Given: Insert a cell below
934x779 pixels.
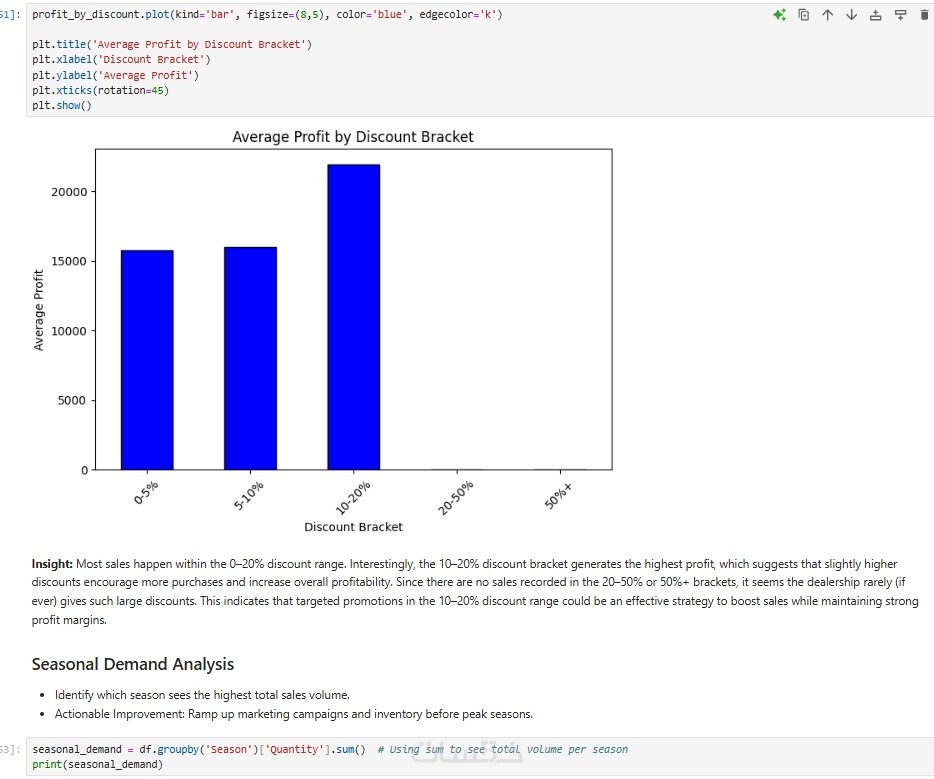Looking at the screenshot, I should point(900,15).
